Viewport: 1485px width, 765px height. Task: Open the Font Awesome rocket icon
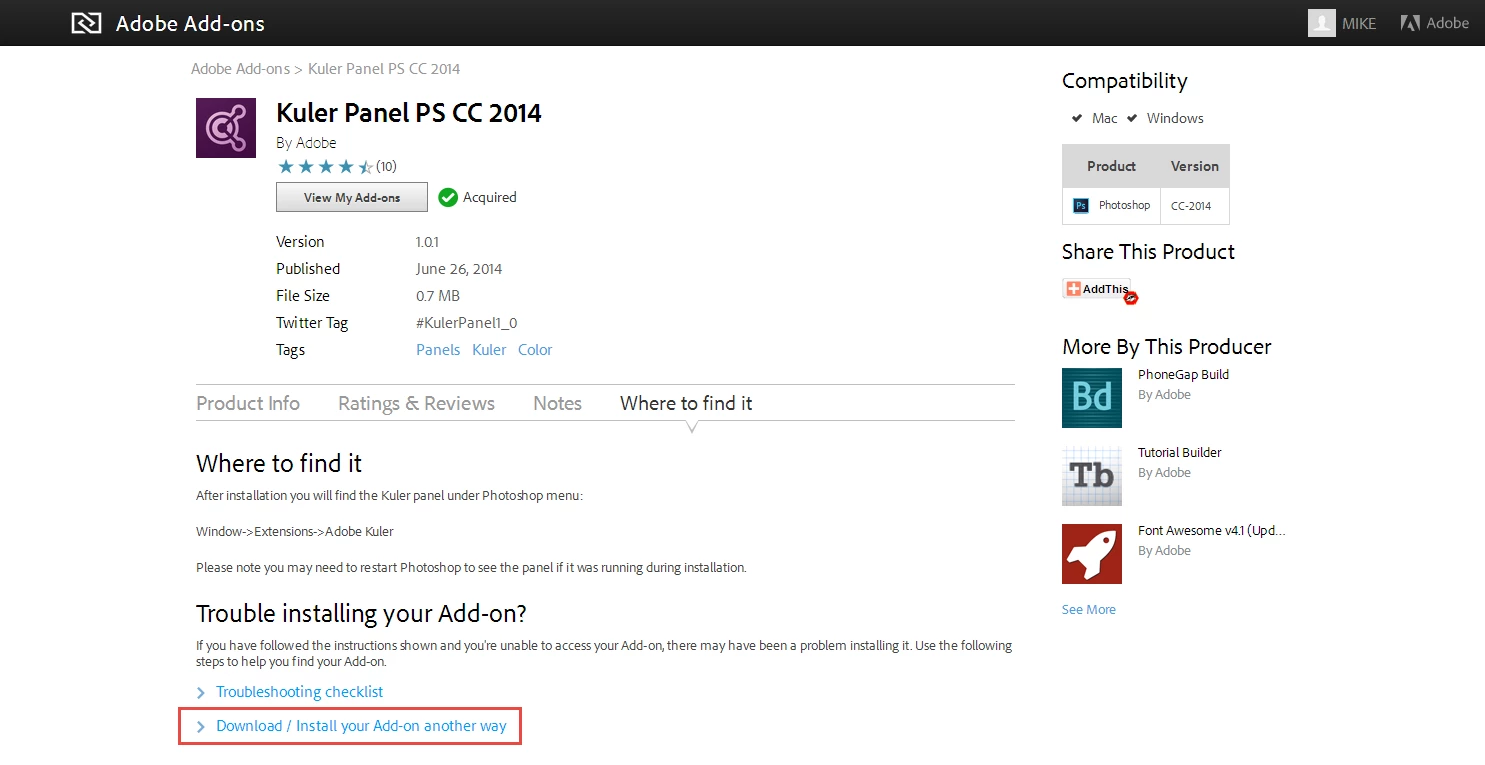coord(1092,554)
